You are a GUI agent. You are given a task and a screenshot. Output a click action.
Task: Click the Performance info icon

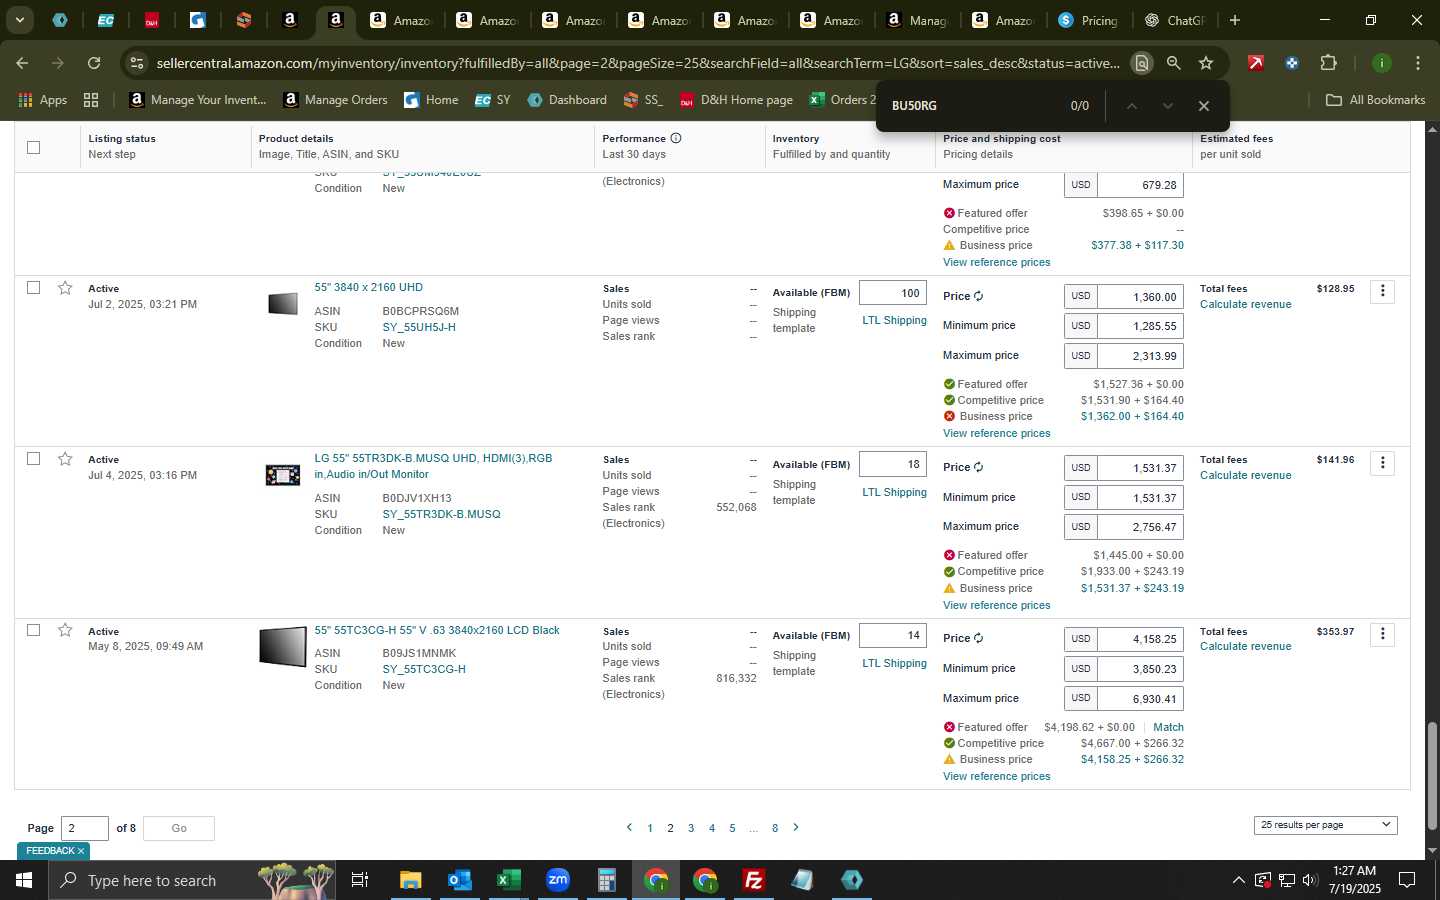(x=676, y=138)
